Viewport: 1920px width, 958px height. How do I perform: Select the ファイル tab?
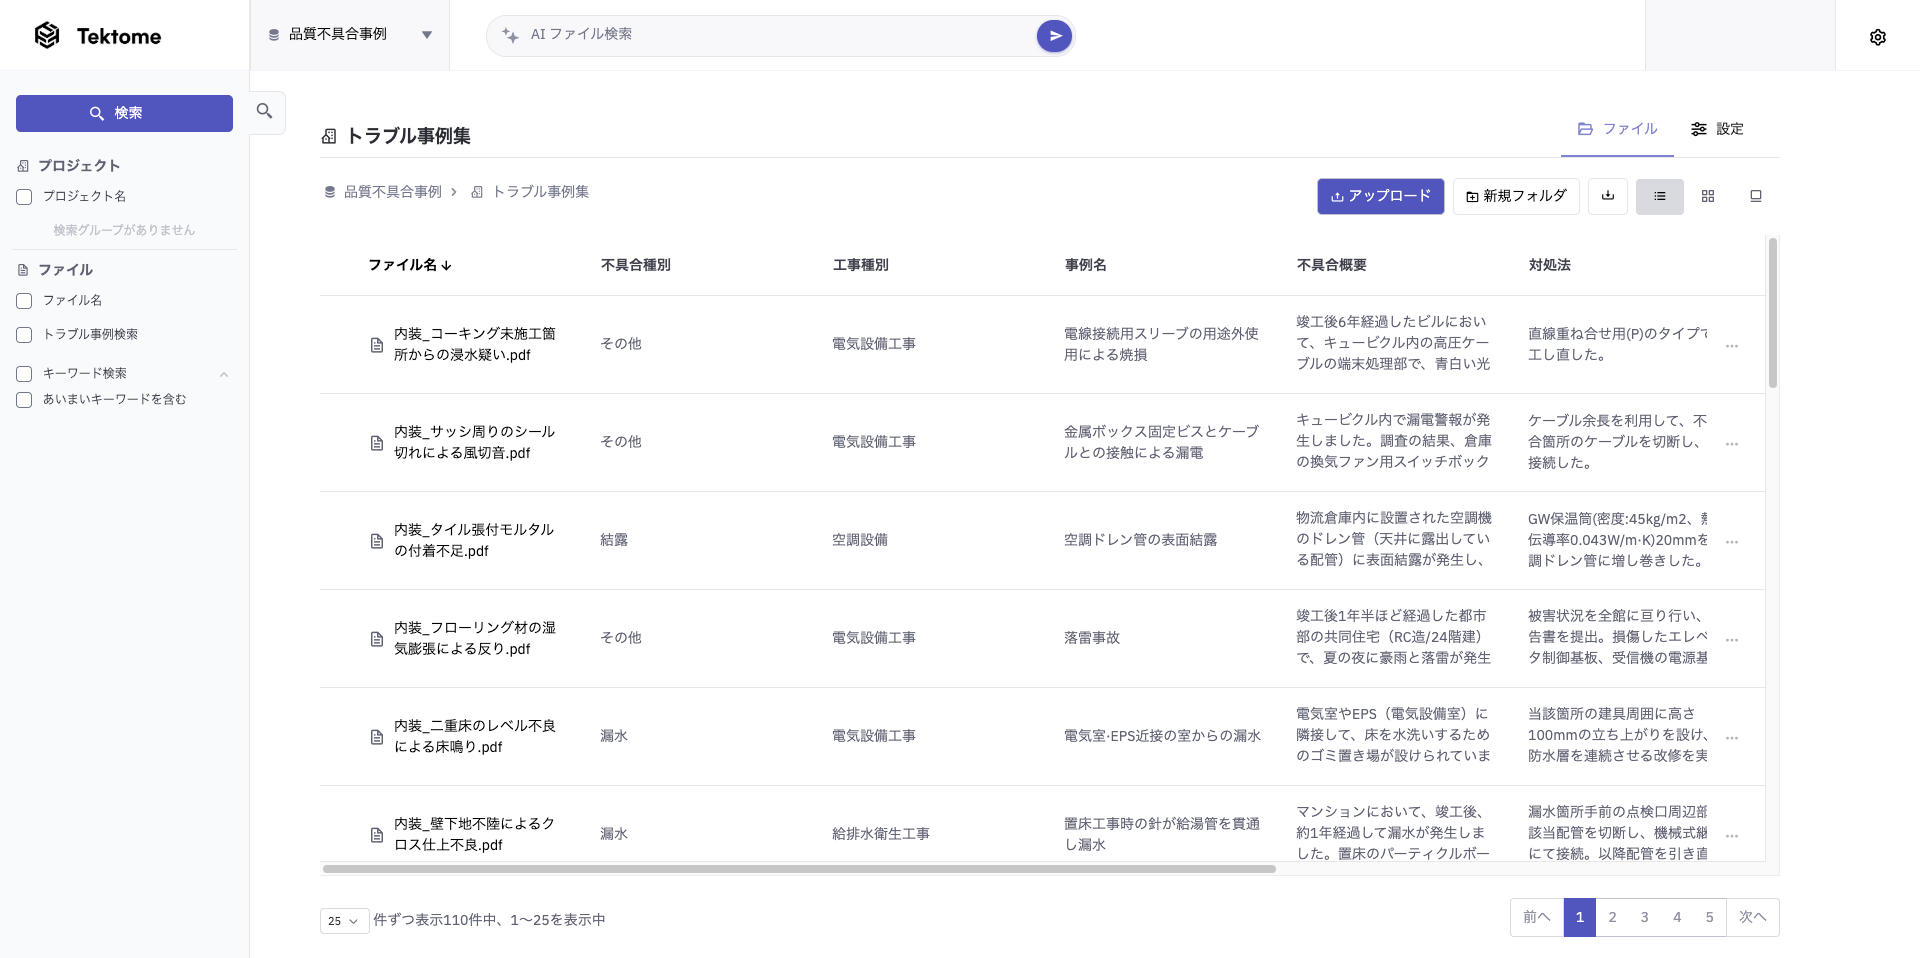click(1617, 129)
